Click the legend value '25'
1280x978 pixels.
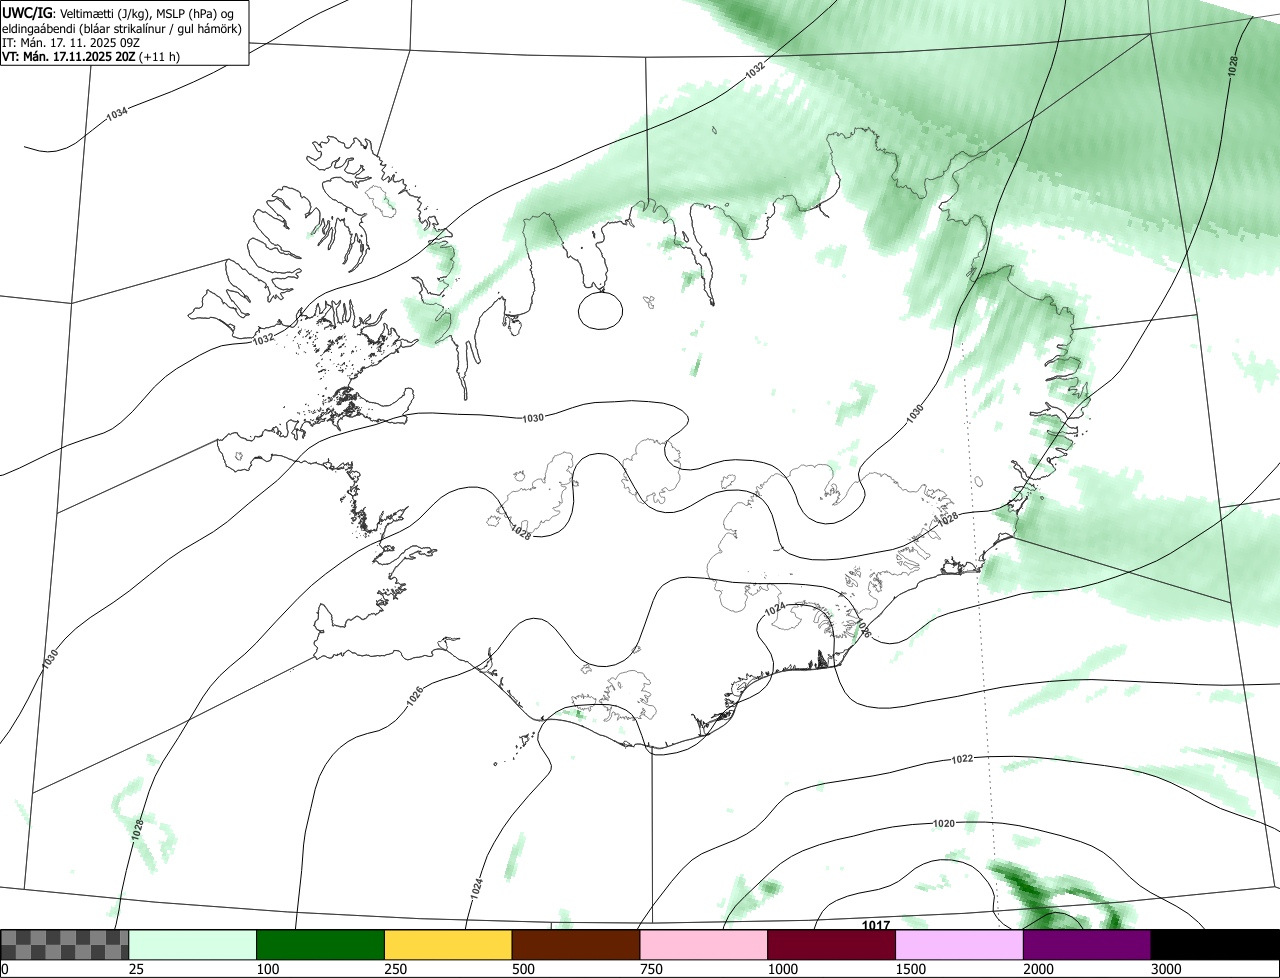point(136,969)
